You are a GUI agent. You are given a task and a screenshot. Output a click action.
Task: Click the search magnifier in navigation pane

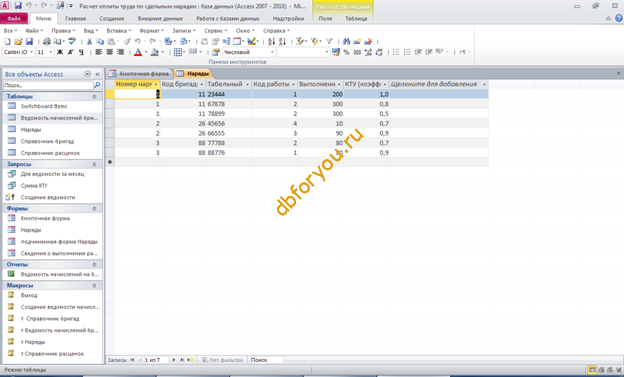click(97, 85)
